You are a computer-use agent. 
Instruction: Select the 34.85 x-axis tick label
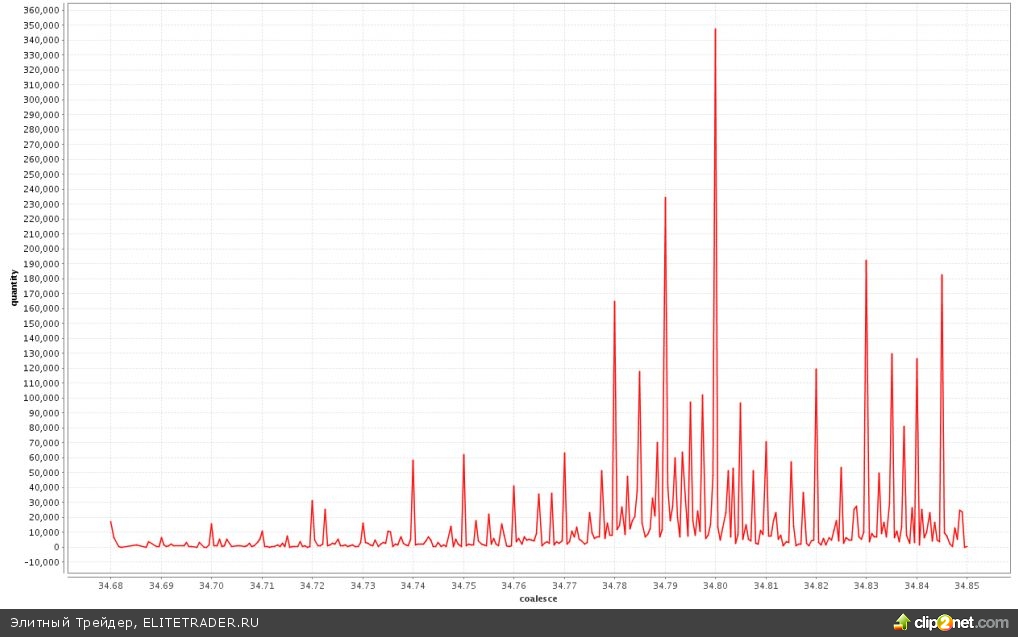966,586
